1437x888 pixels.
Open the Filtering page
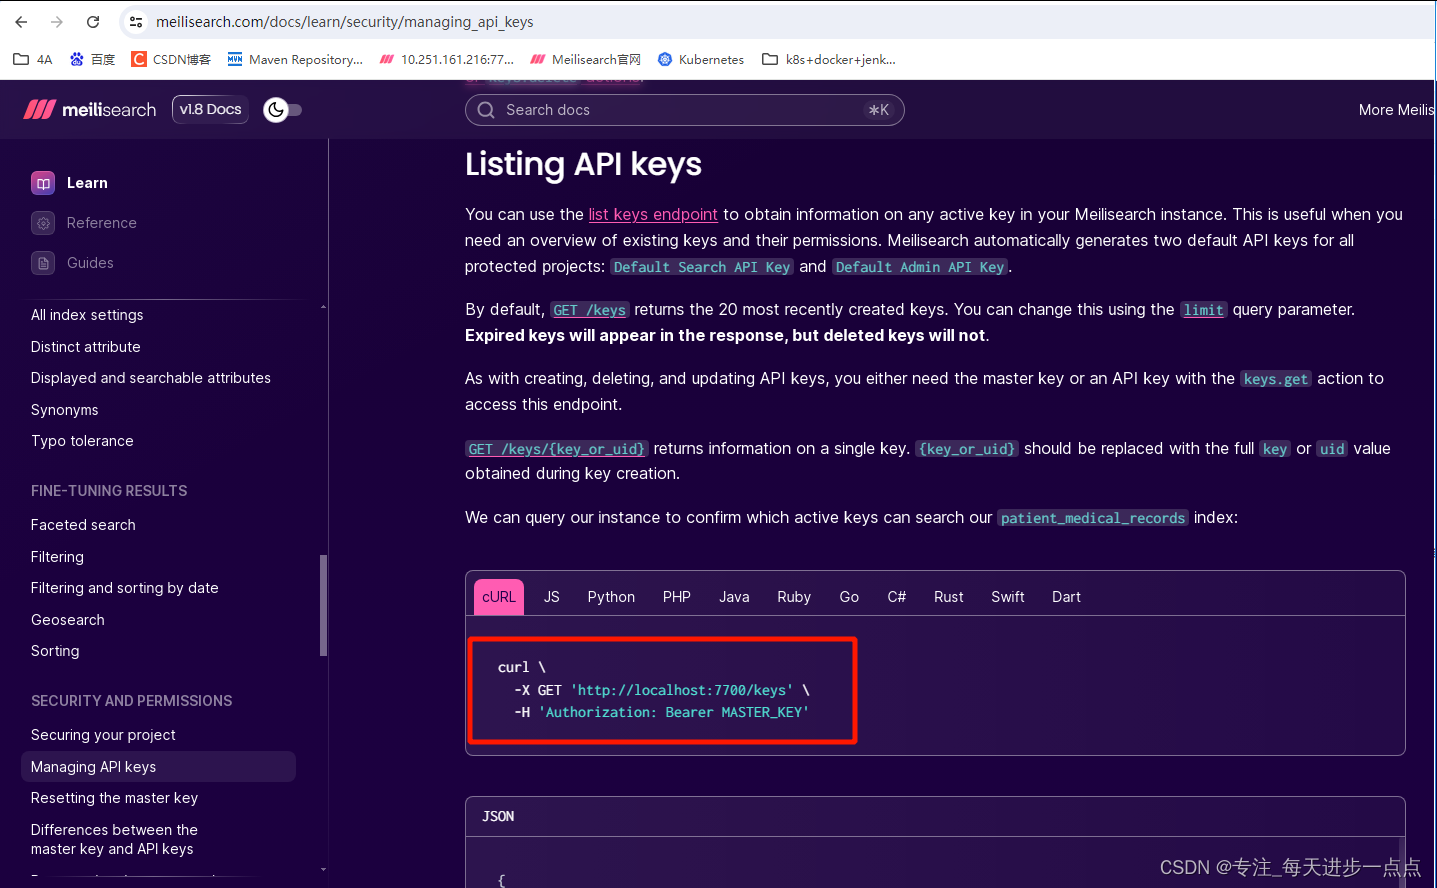tap(57, 557)
